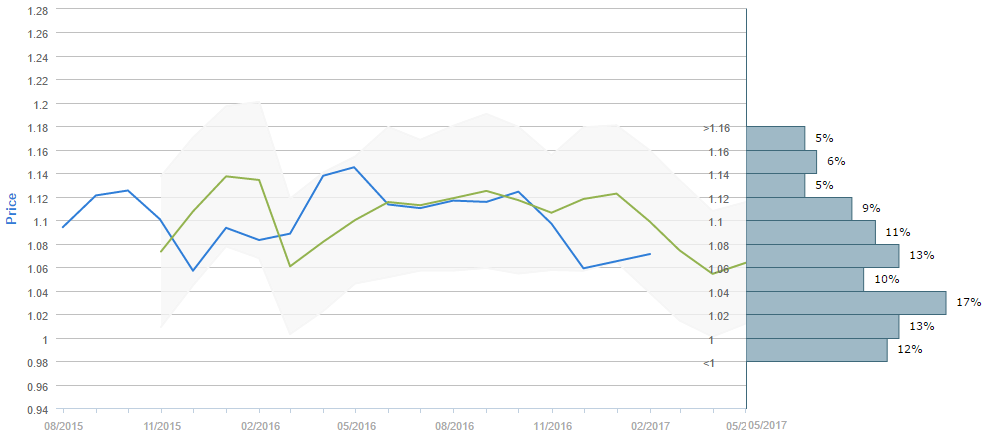Click the 11% histogram bar
The width and height of the screenshot is (991, 440).
[811, 232]
